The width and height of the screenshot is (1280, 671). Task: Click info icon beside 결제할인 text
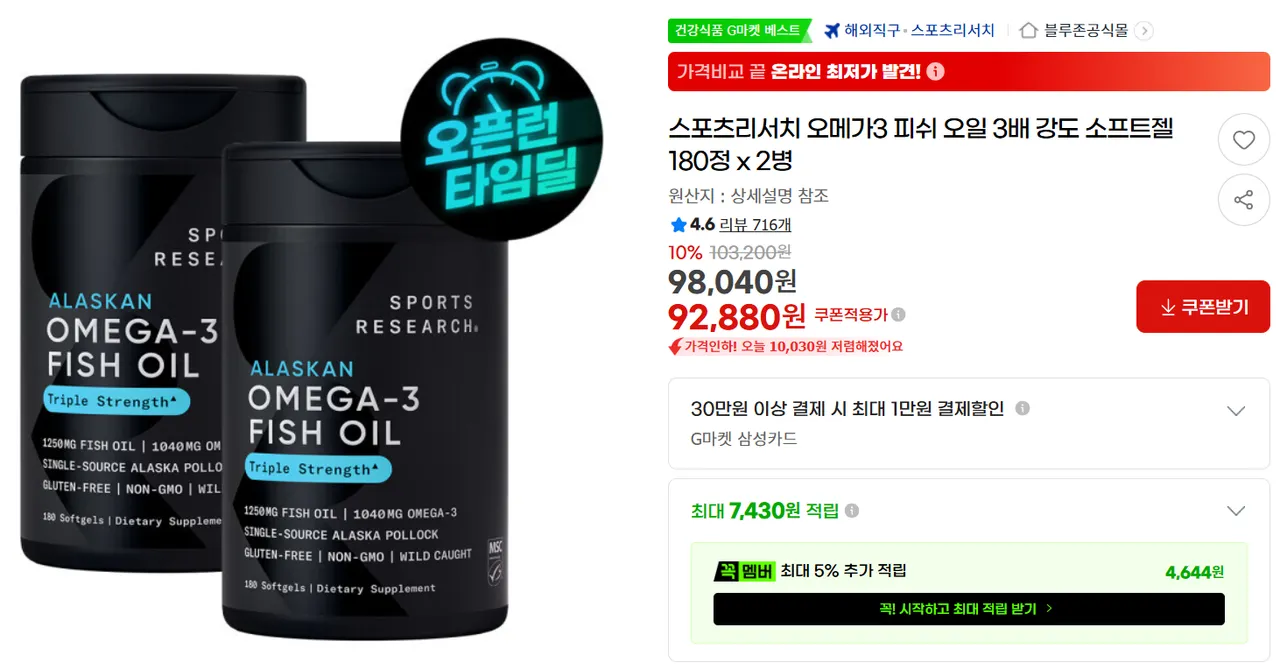pyautogui.click(x=1022, y=408)
